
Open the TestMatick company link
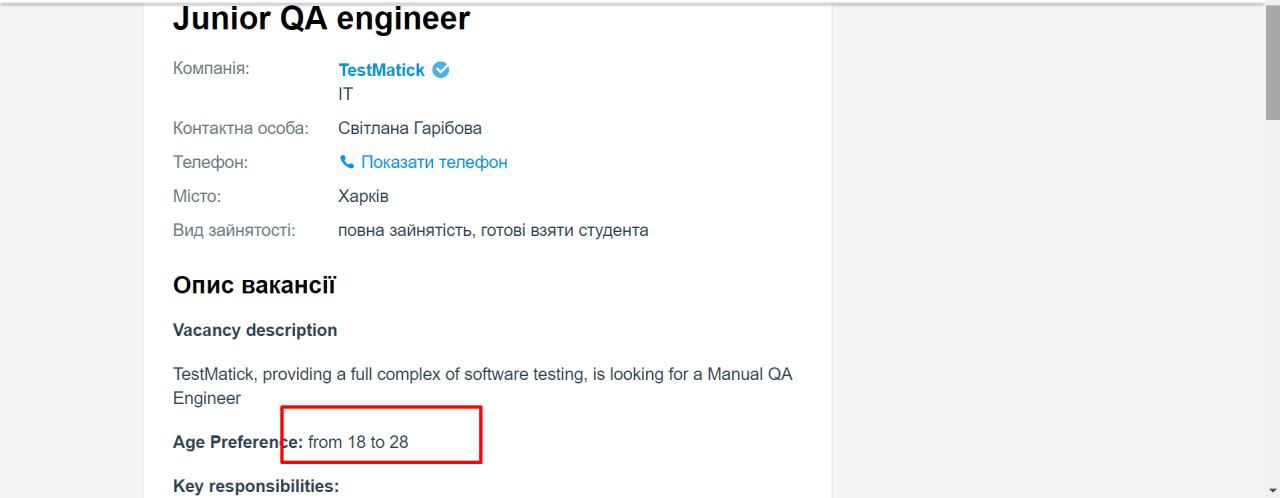point(382,70)
